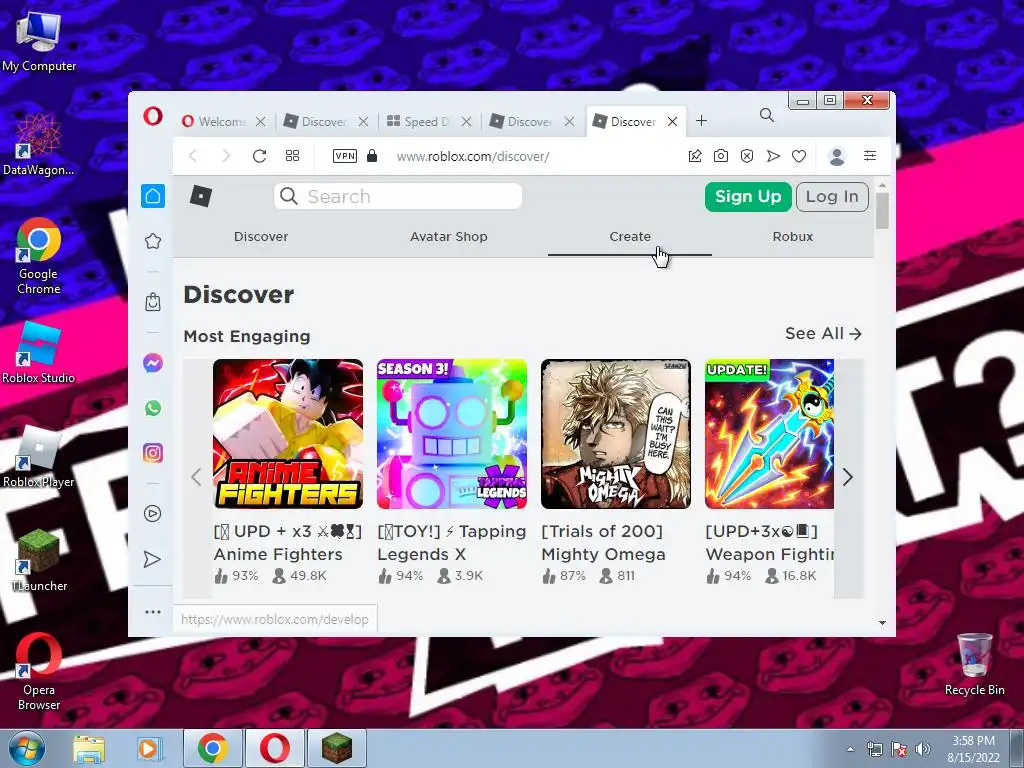Open WhatsApp in the Opera sidebar
This screenshot has width=1024, height=768.
click(153, 408)
